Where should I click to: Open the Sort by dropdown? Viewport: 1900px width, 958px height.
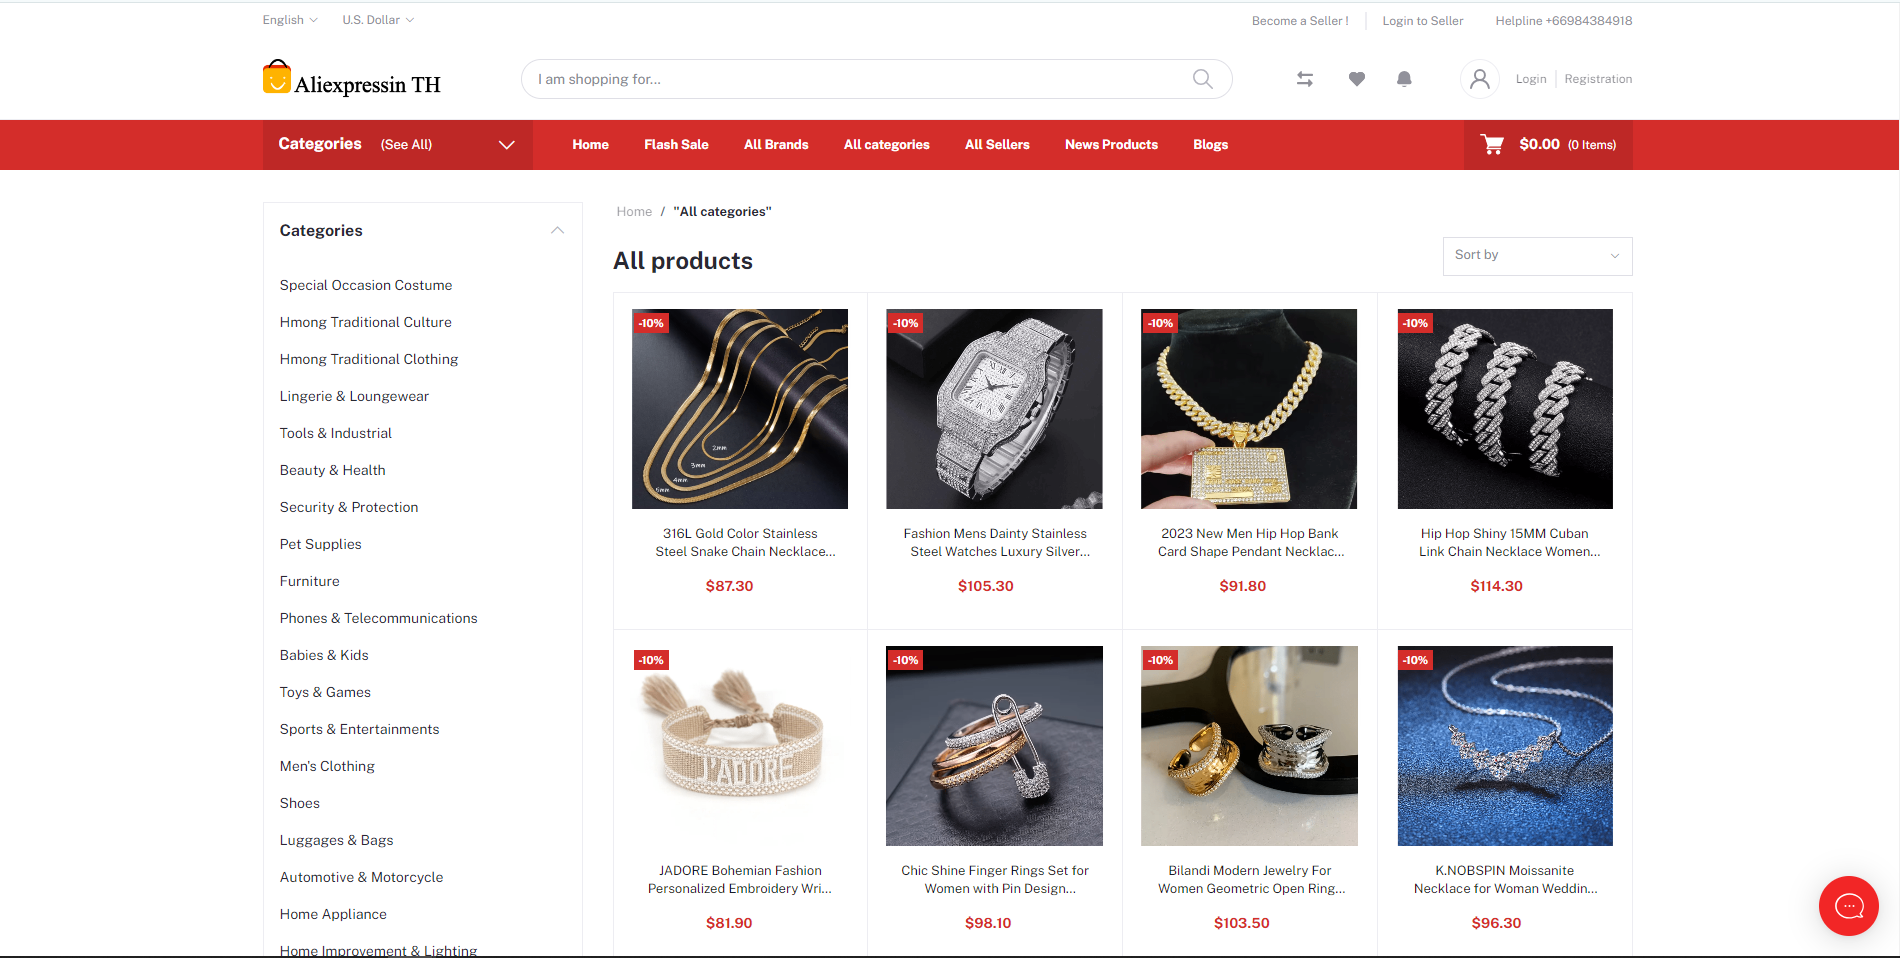tap(1537, 256)
